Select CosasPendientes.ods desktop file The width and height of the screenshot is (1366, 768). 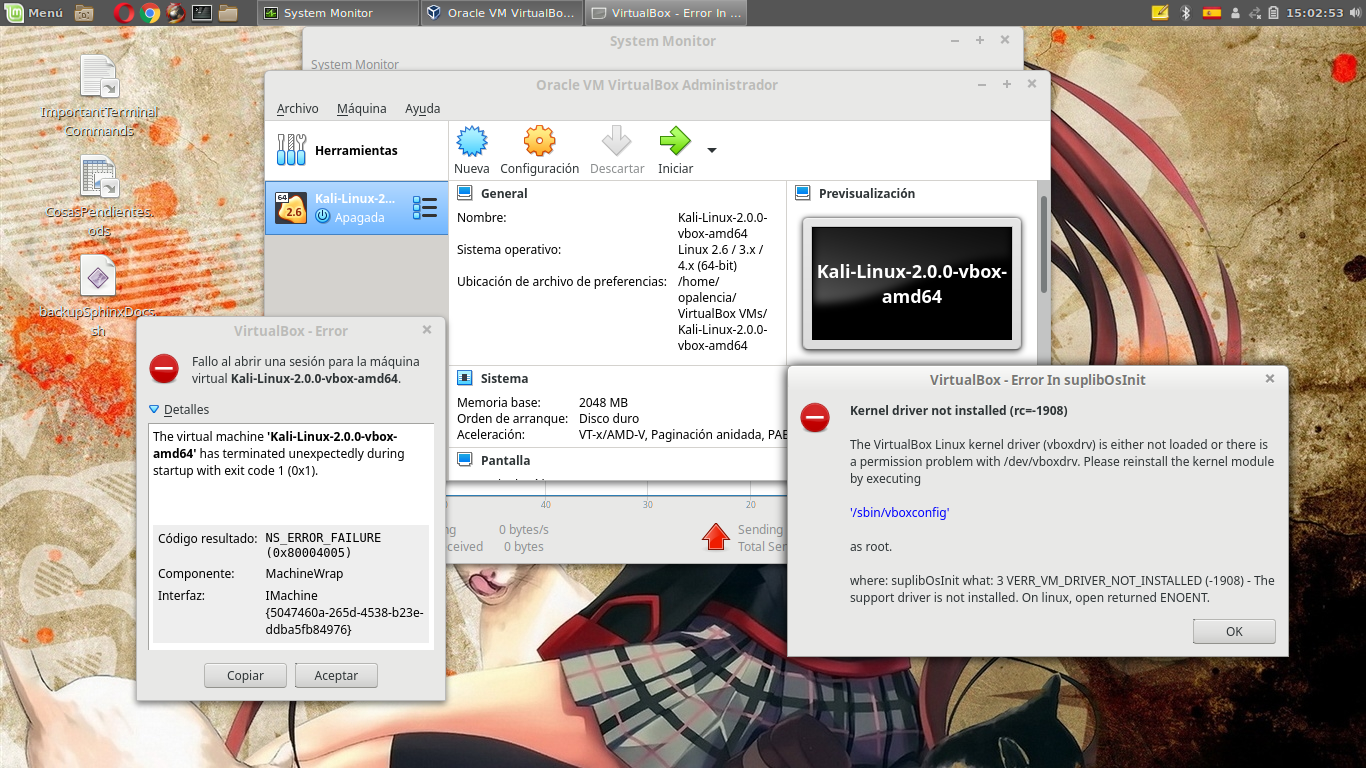click(x=99, y=196)
